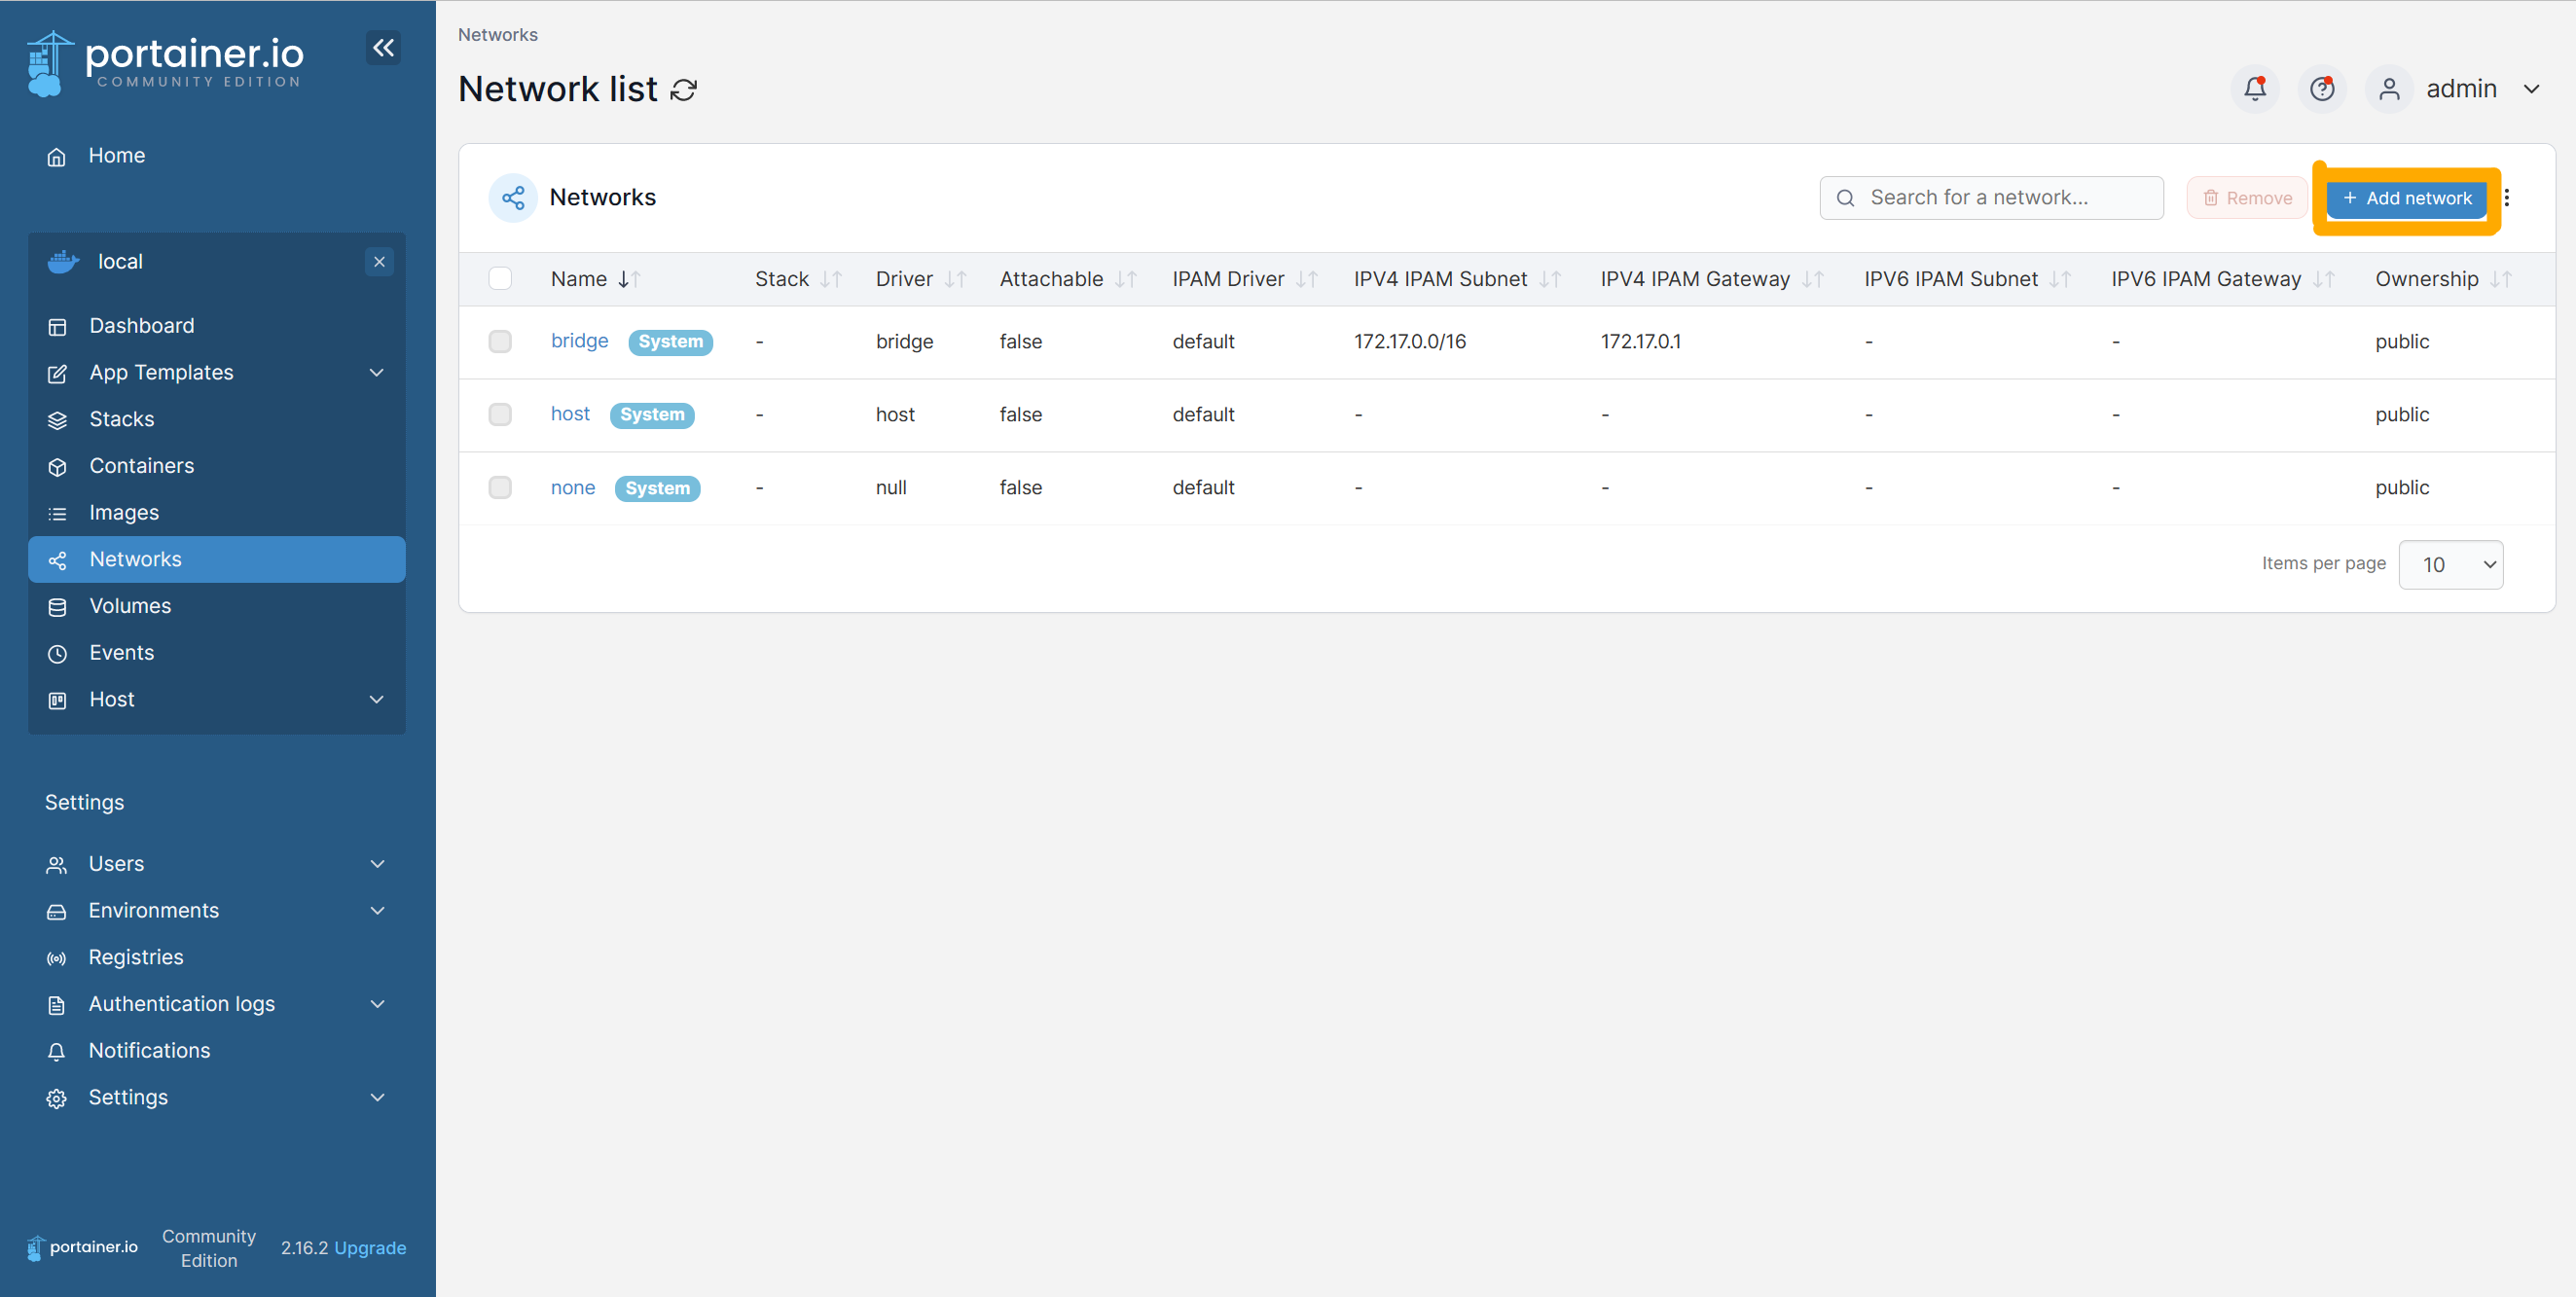
Task: Open the bridge network link
Action: pos(579,341)
